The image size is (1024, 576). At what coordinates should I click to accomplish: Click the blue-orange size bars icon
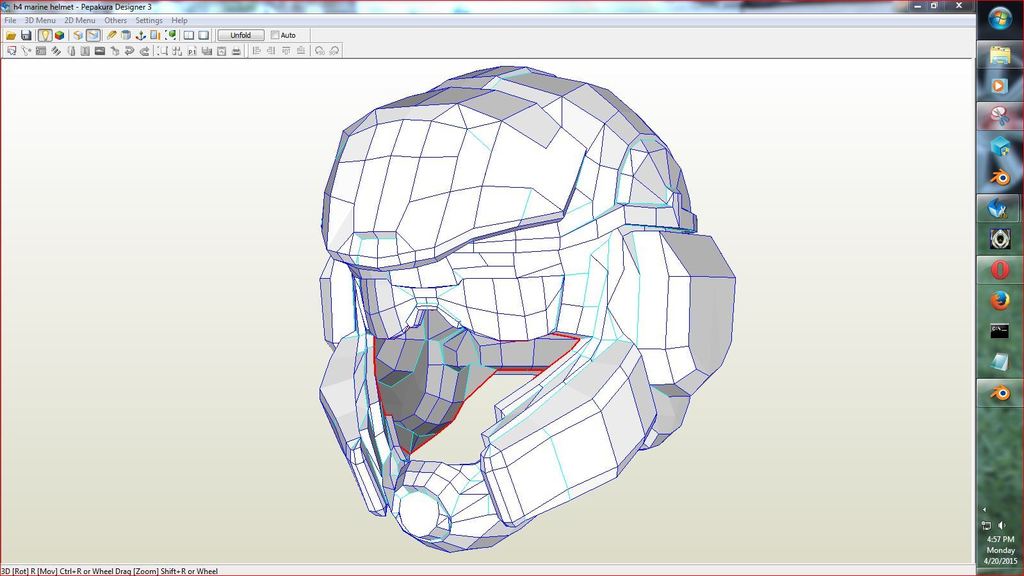pyautogui.click(x=155, y=35)
